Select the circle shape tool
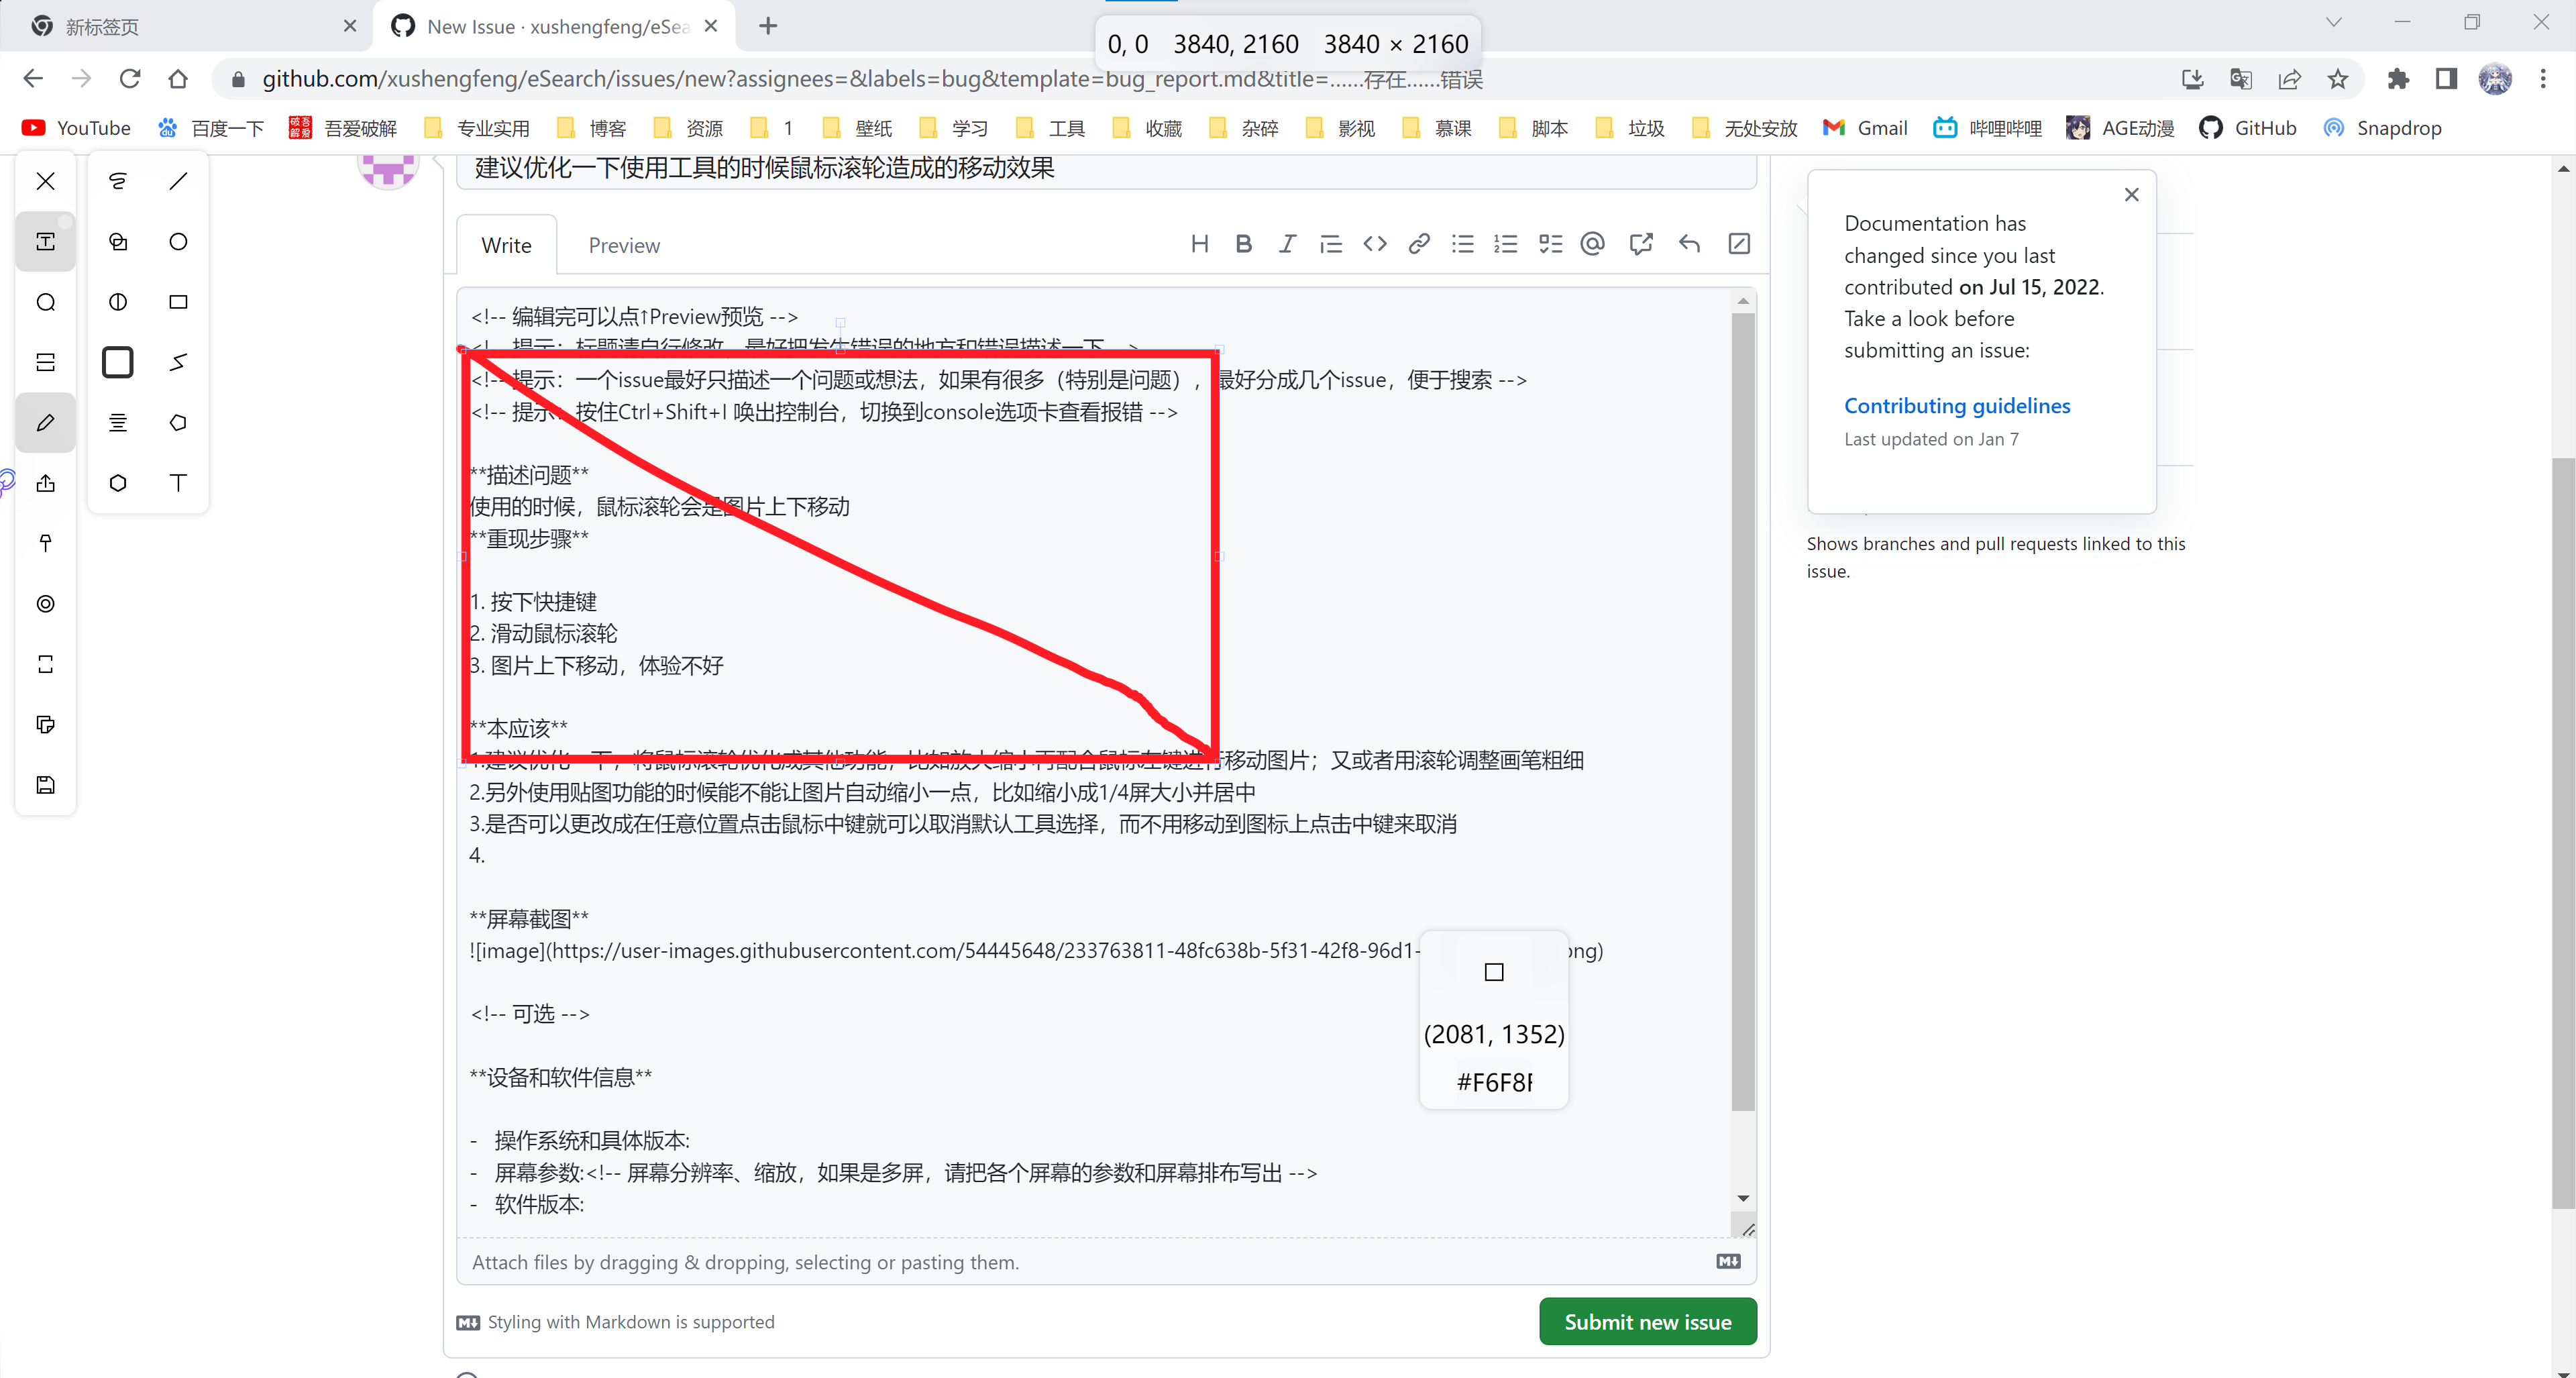 pos(178,241)
